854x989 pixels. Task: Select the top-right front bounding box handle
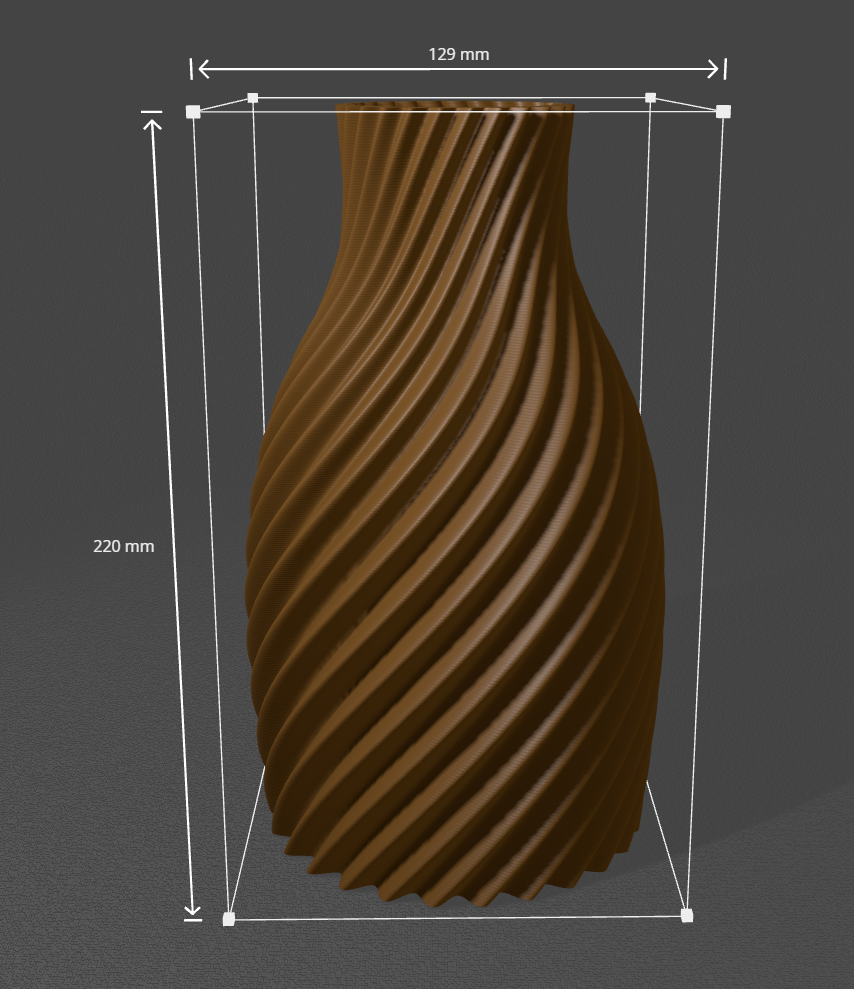point(723,111)
